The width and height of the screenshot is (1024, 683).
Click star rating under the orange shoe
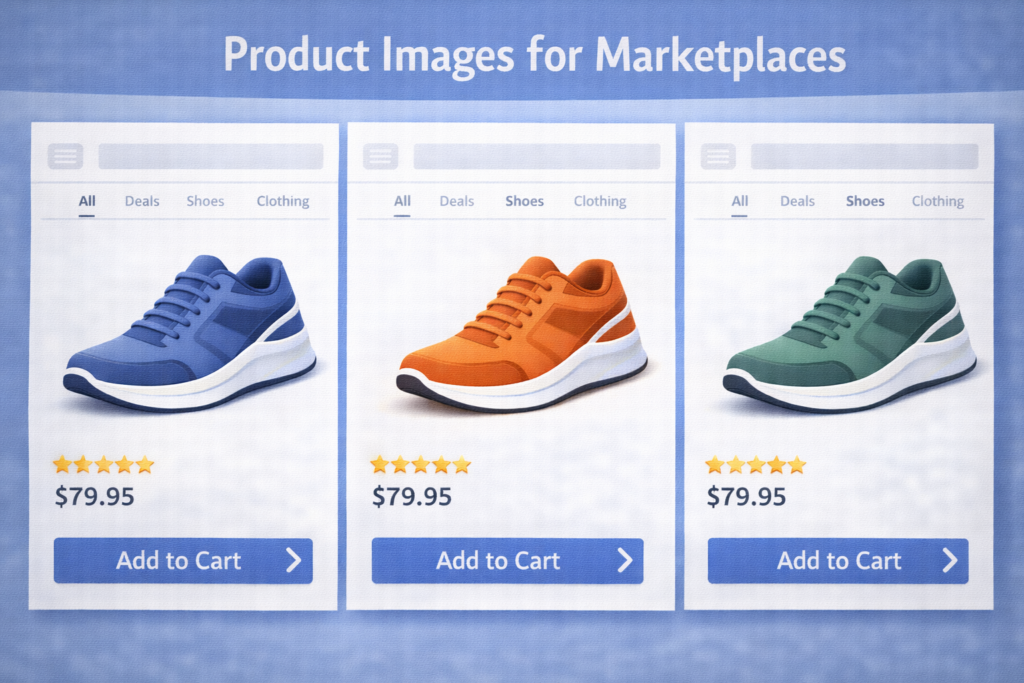pyautogui.click(x=421, y=465)
